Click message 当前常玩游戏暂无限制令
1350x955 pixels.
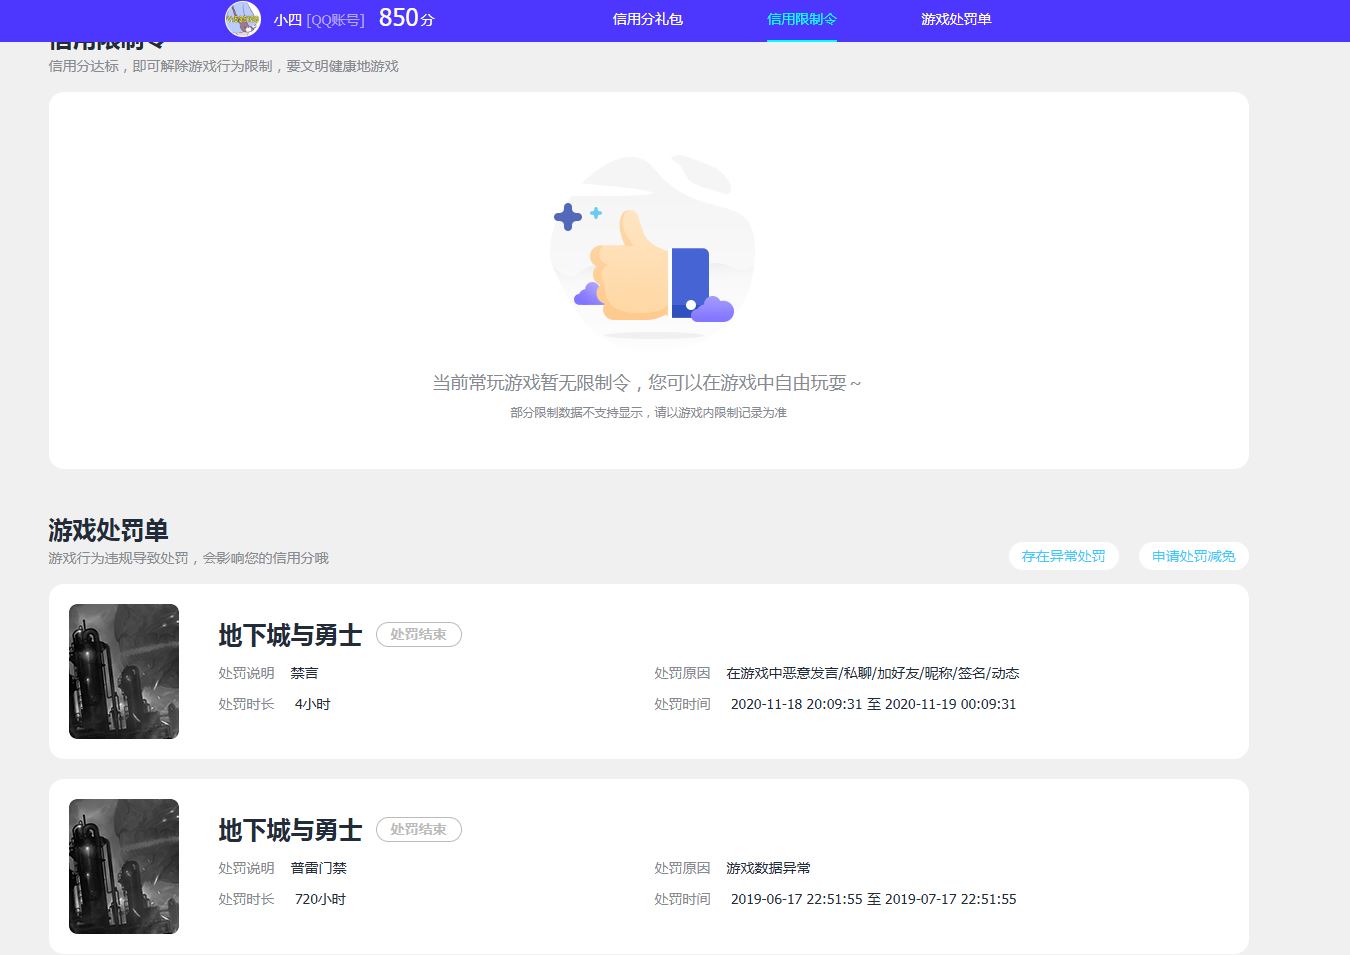coord(647,383)
